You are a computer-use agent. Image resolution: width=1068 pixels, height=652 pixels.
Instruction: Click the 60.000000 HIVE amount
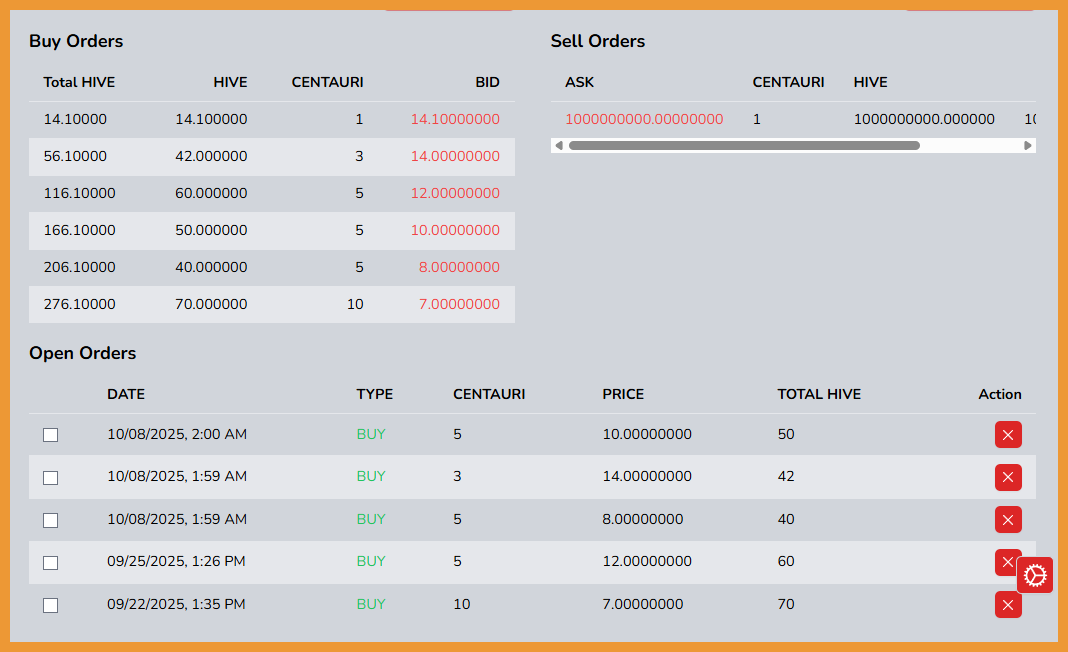click(211, 193)
